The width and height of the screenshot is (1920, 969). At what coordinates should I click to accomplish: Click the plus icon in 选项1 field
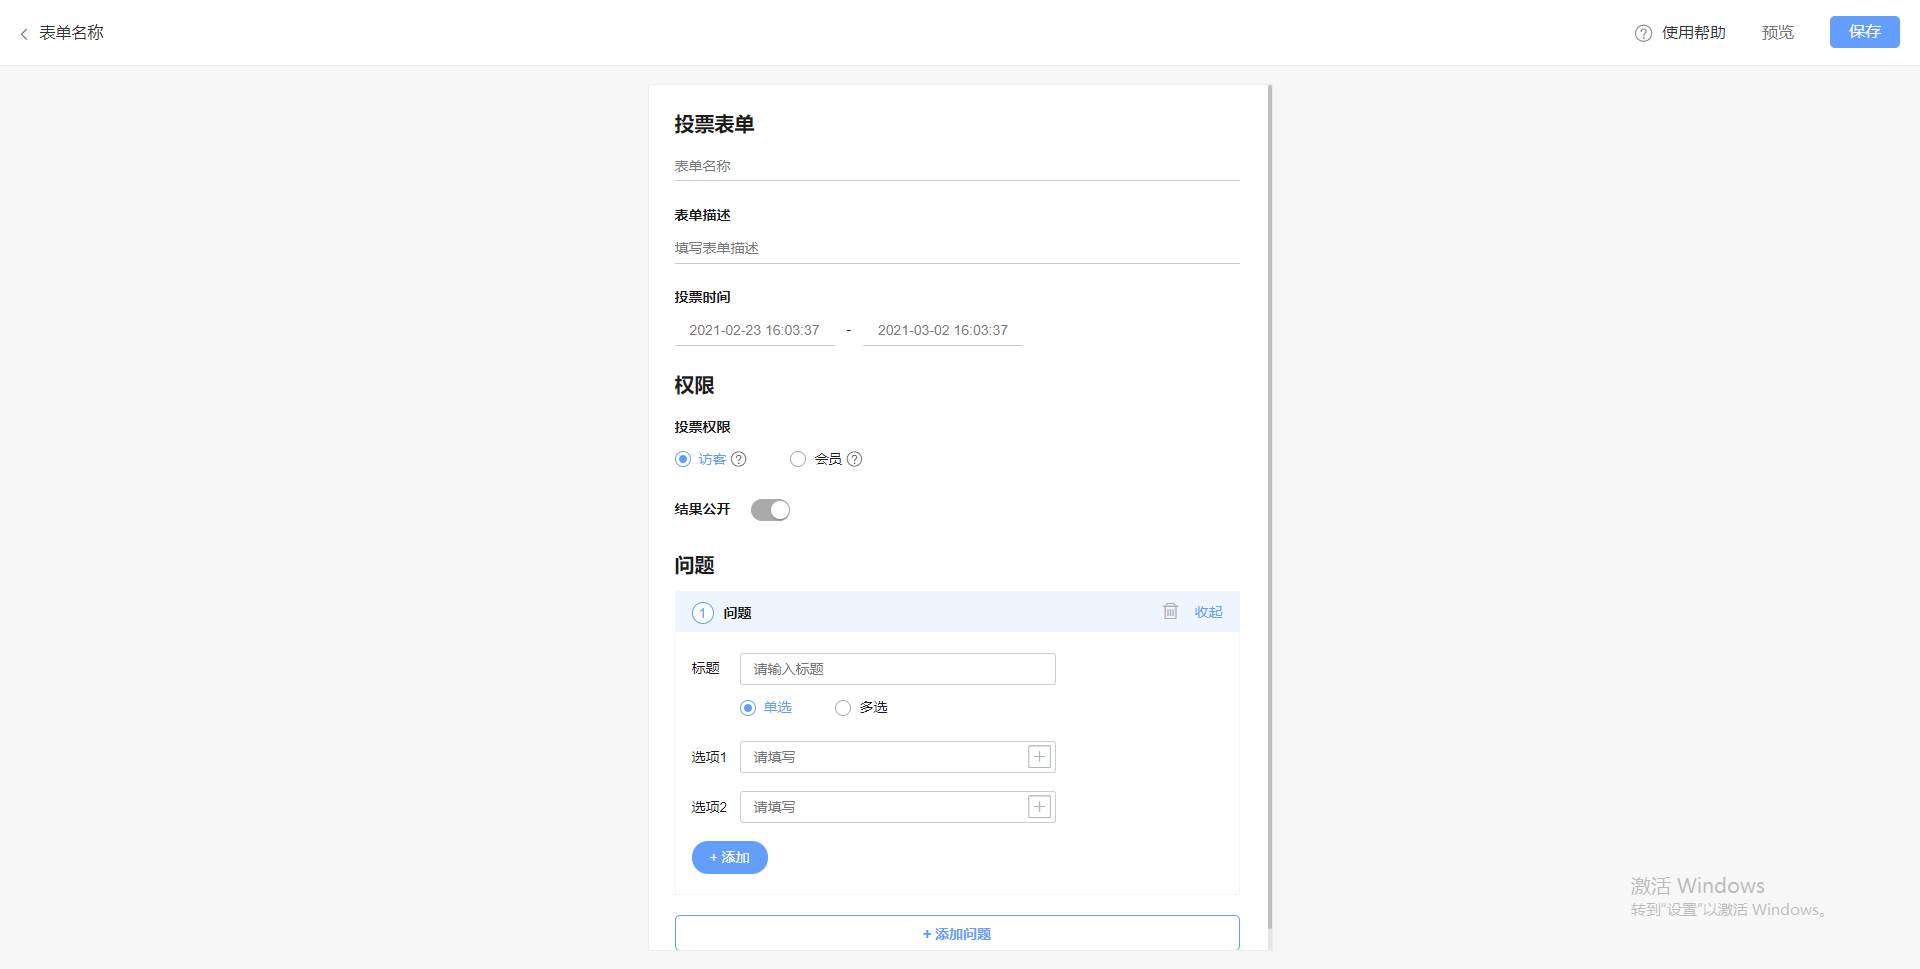coord(1039,757)
